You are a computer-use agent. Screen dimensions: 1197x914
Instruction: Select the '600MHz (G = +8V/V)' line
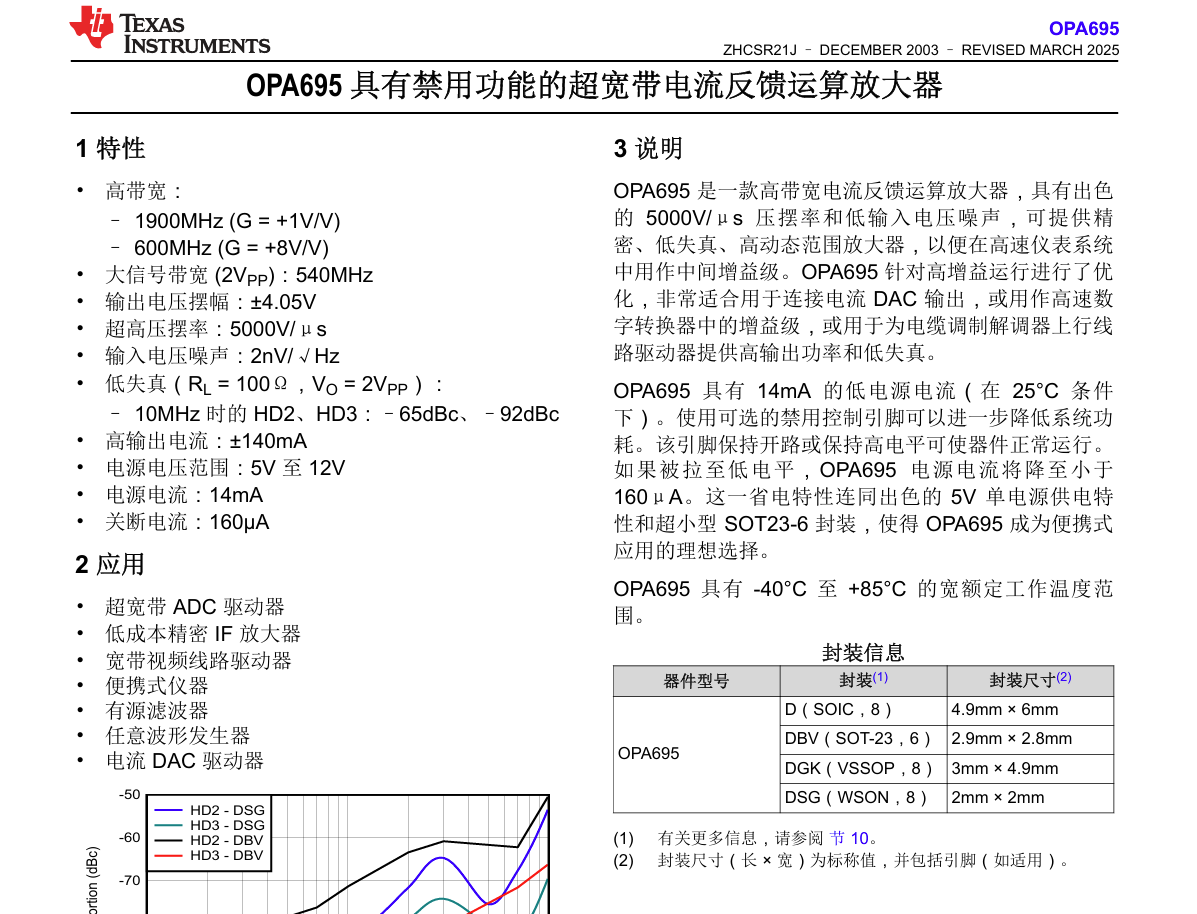[x=231, y=248]
